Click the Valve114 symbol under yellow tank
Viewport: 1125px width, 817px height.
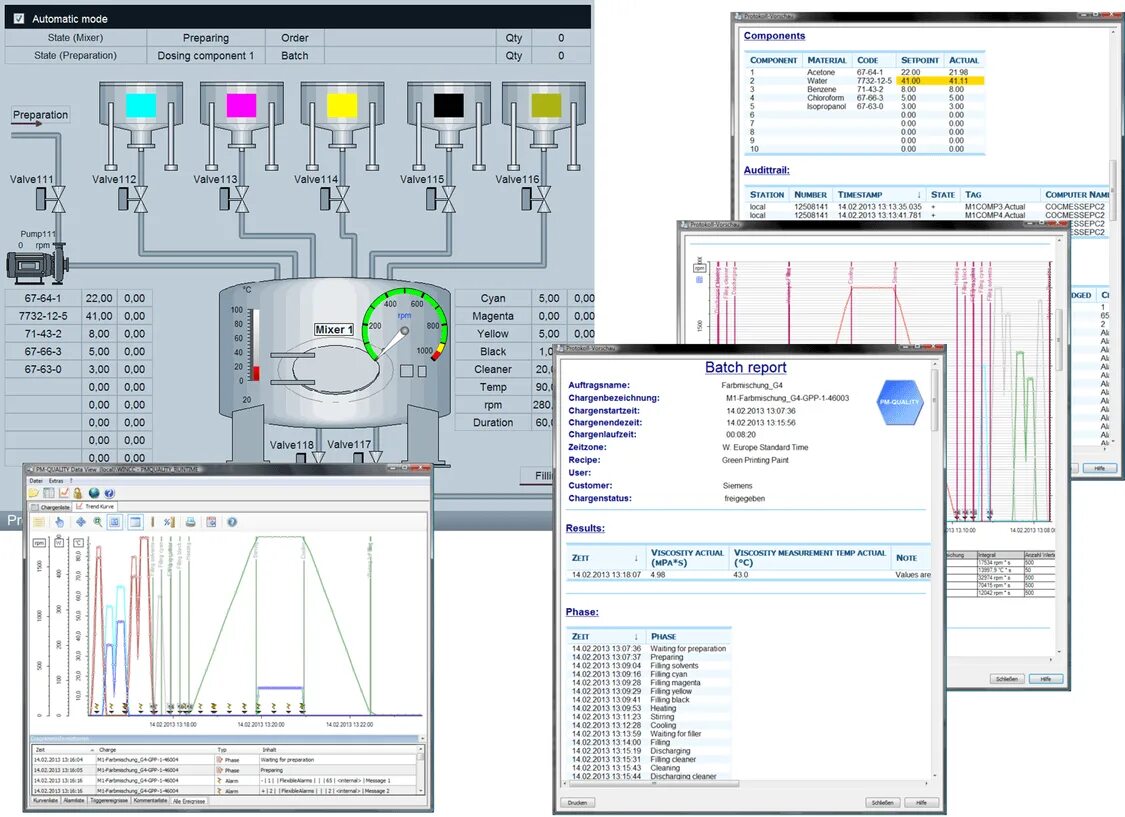point(335,199)
